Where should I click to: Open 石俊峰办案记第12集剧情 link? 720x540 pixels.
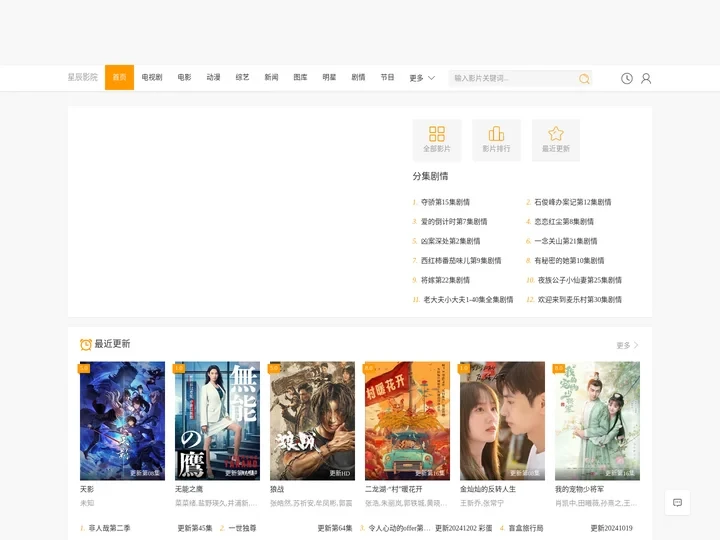(573, 202)
